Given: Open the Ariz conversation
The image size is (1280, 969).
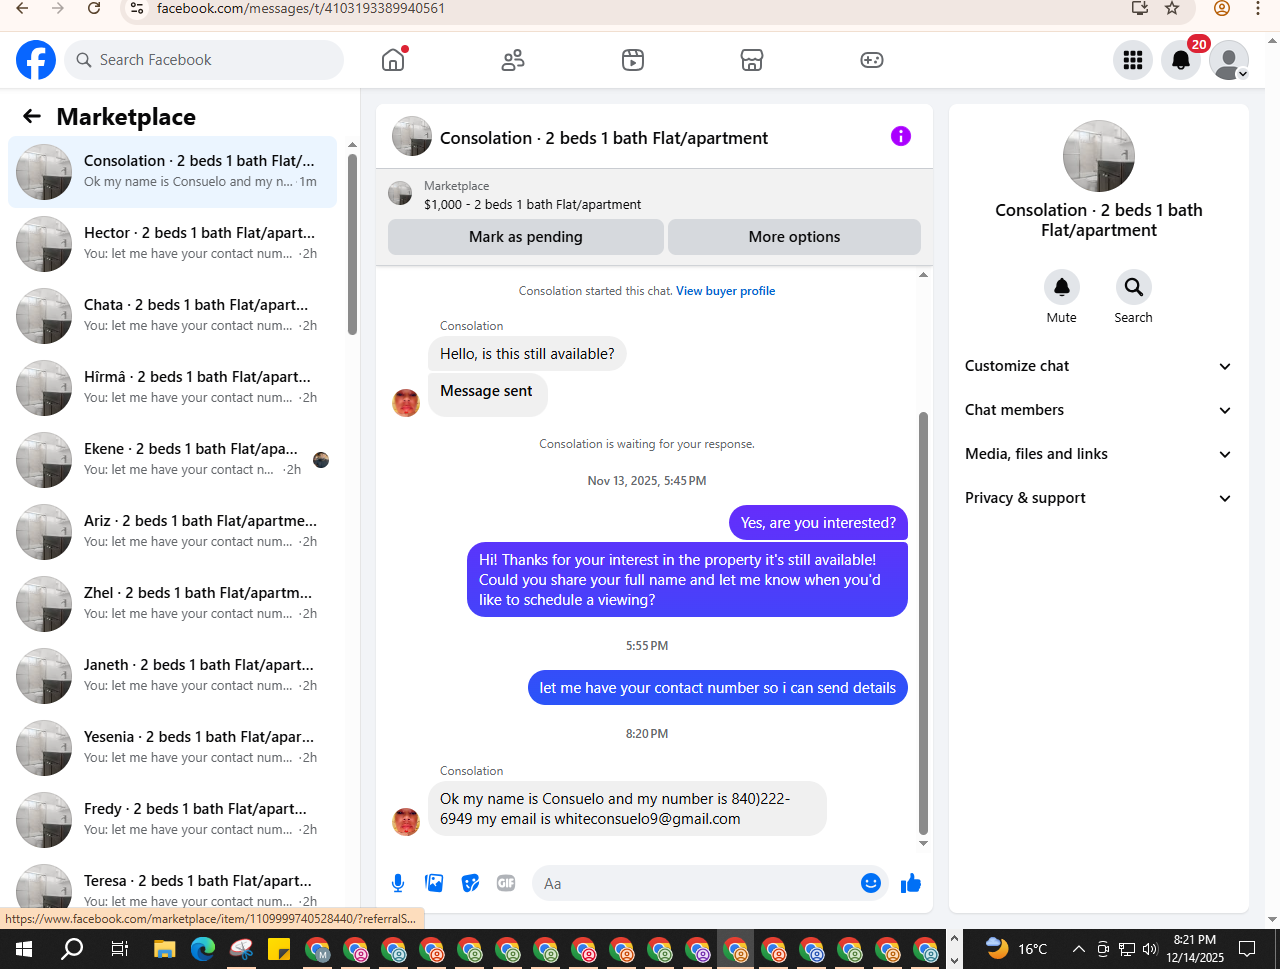Looking at the screenshot, I should [x=172, y=531].
